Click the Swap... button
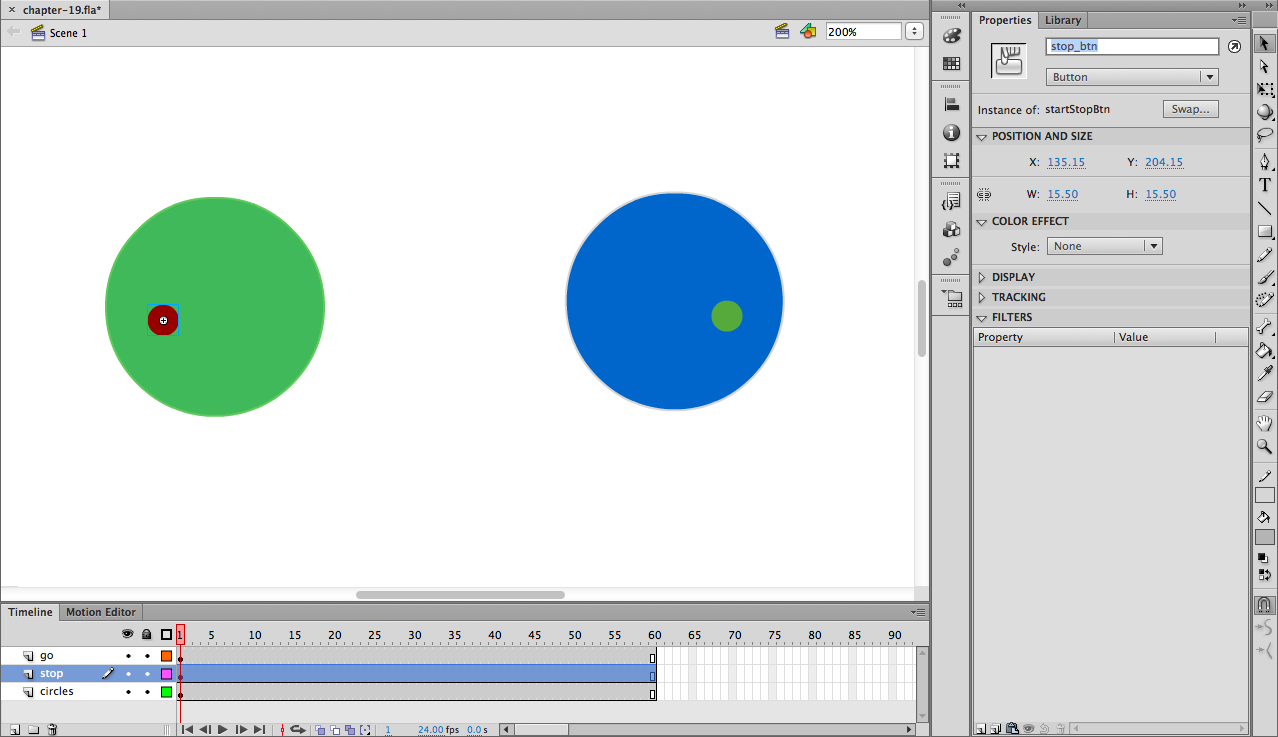This screenshot has width=1278, height=737. pos(1190,109)
